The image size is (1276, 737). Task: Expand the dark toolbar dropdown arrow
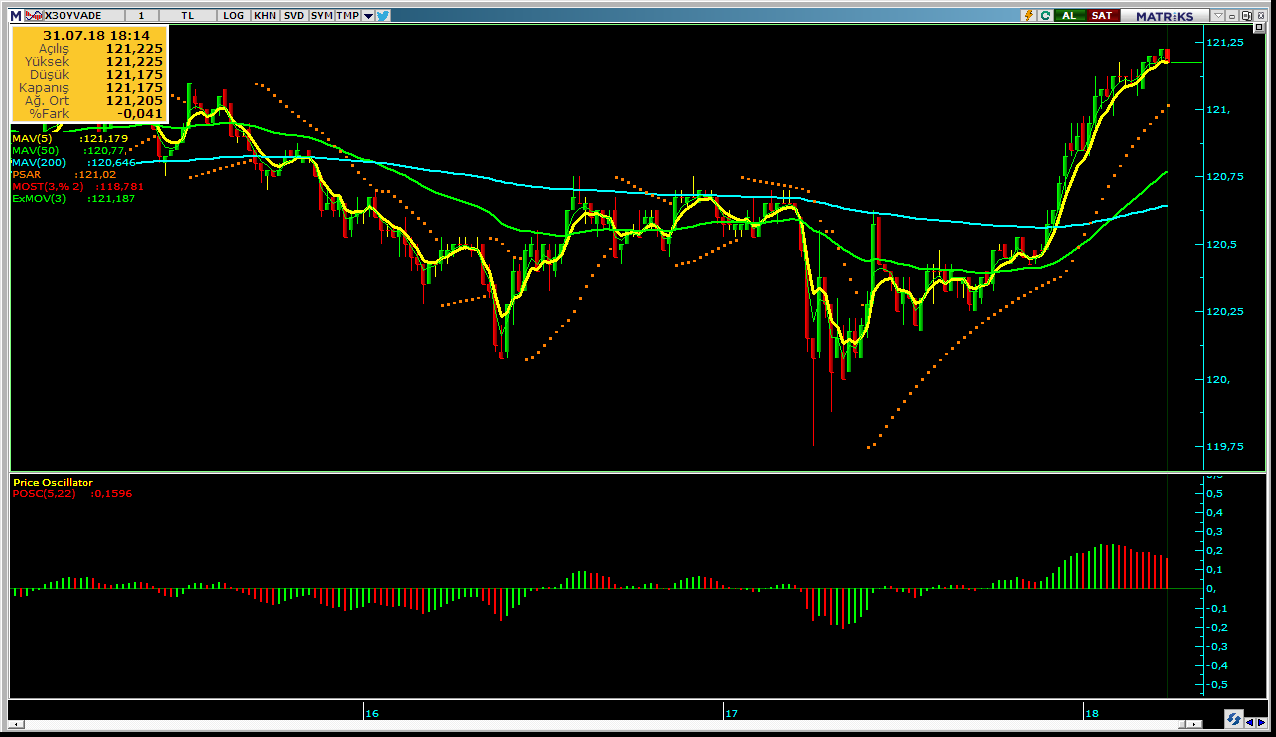click(368, 16)
